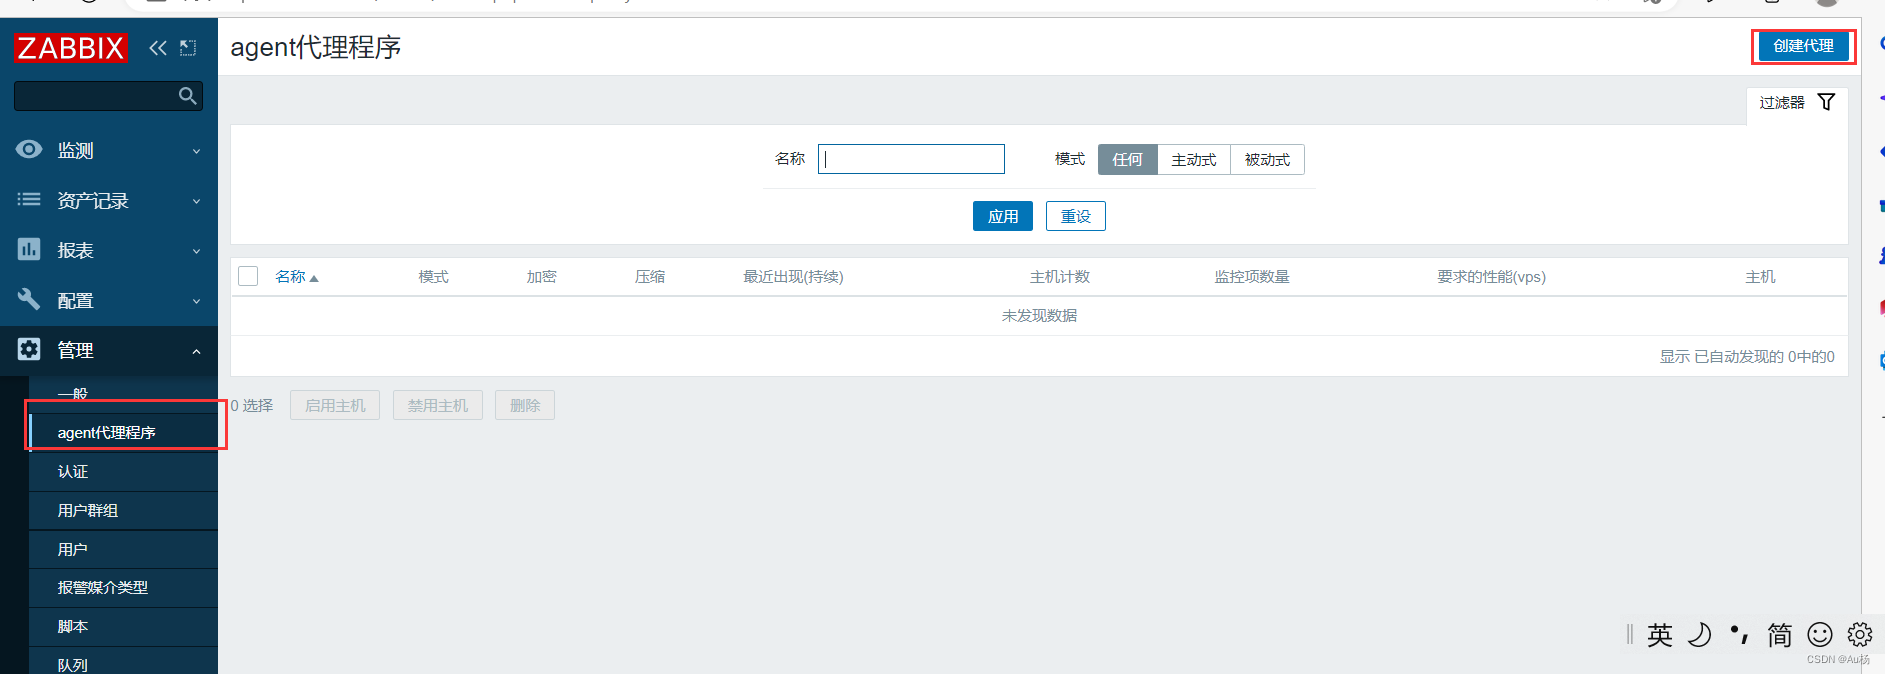Open the 队列 submenu item
The width and height of the screenshot is (1885, 674).
click(123, 662)
